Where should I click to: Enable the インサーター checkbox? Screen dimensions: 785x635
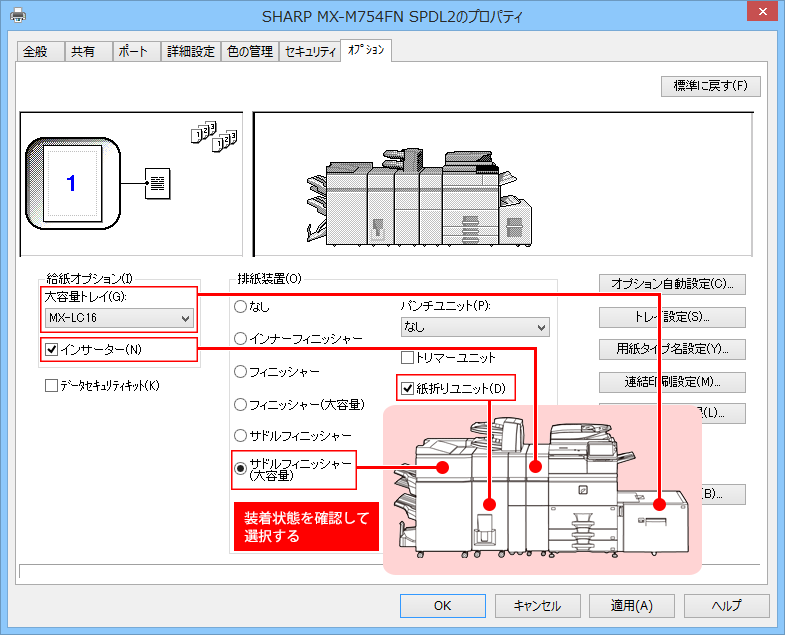click(x=52, y=349)
